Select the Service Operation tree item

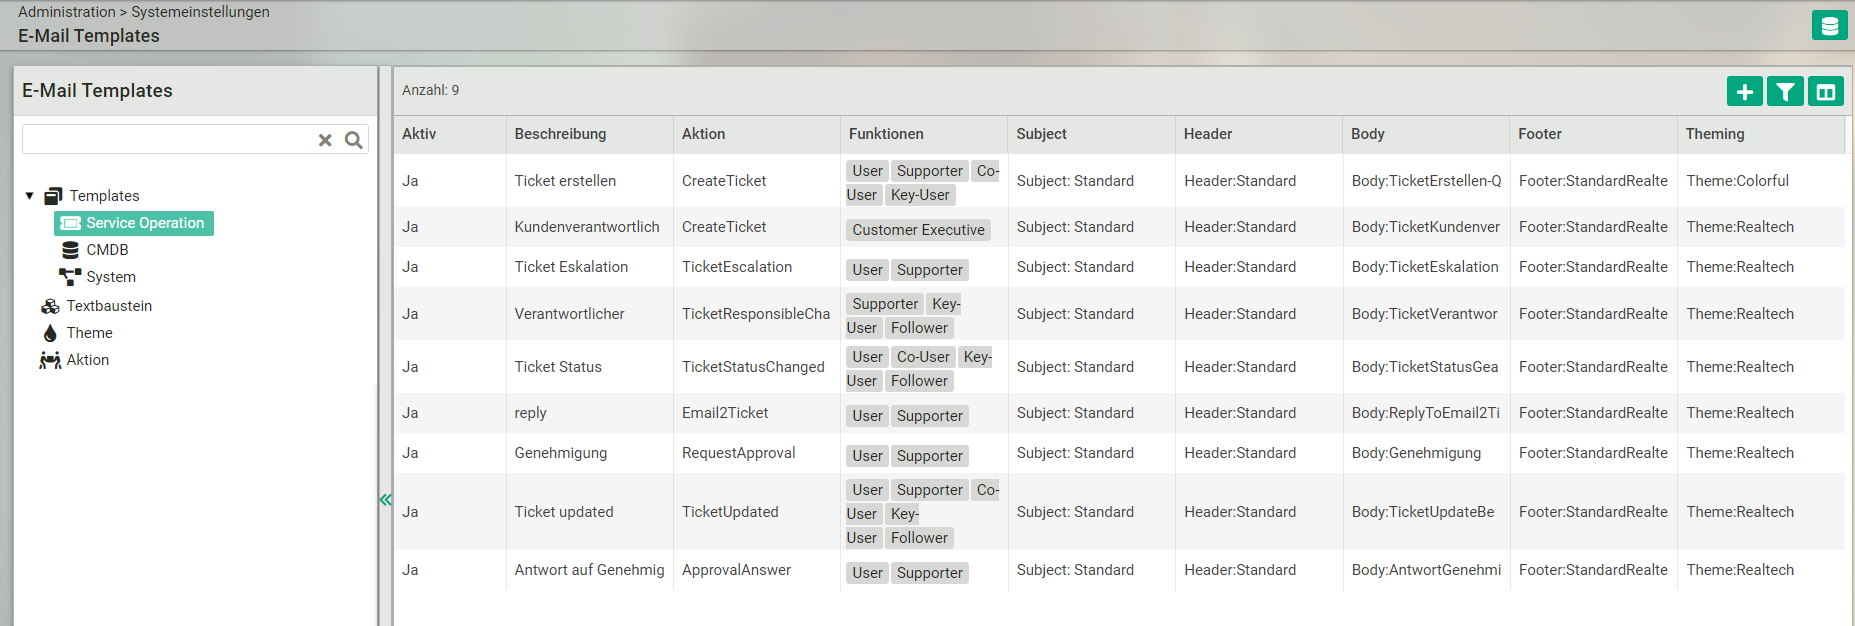(x=135, y=223)
